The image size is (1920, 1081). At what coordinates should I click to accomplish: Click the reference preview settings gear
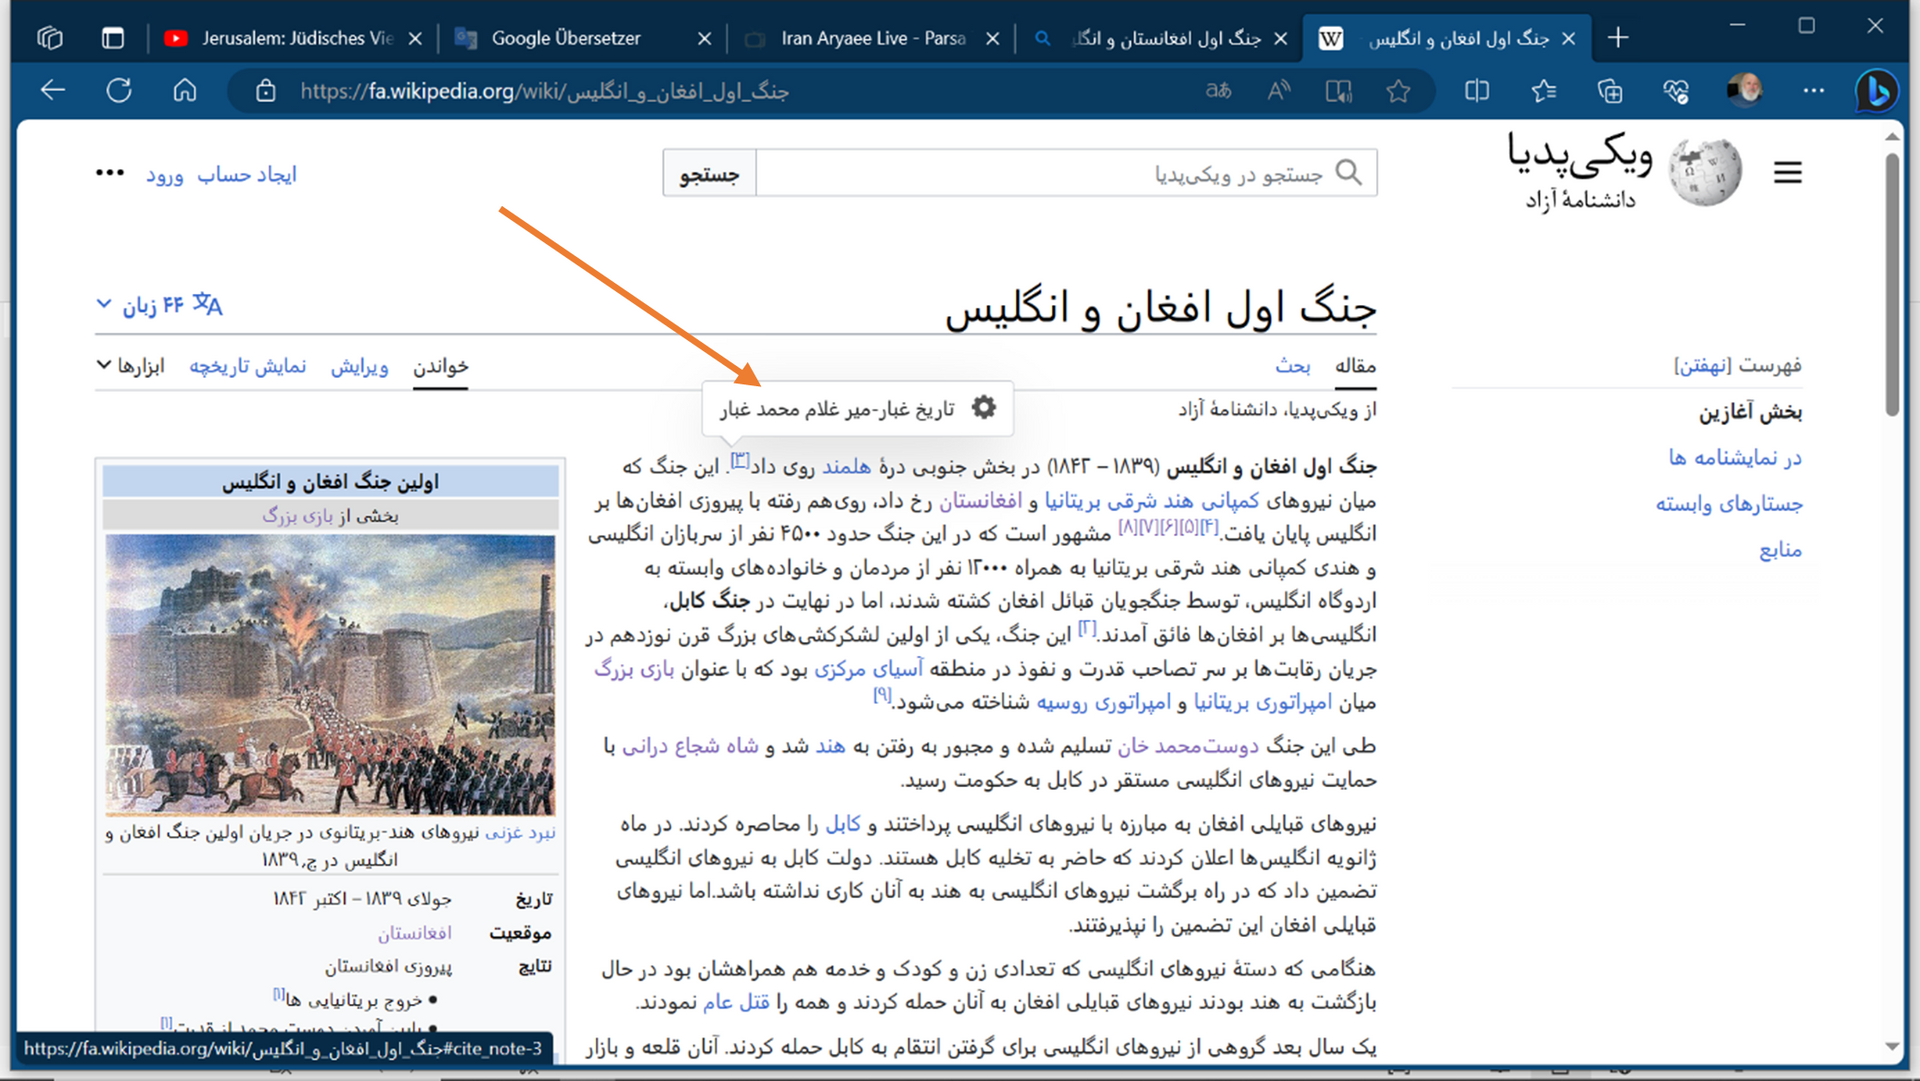(x=984, y=408)
